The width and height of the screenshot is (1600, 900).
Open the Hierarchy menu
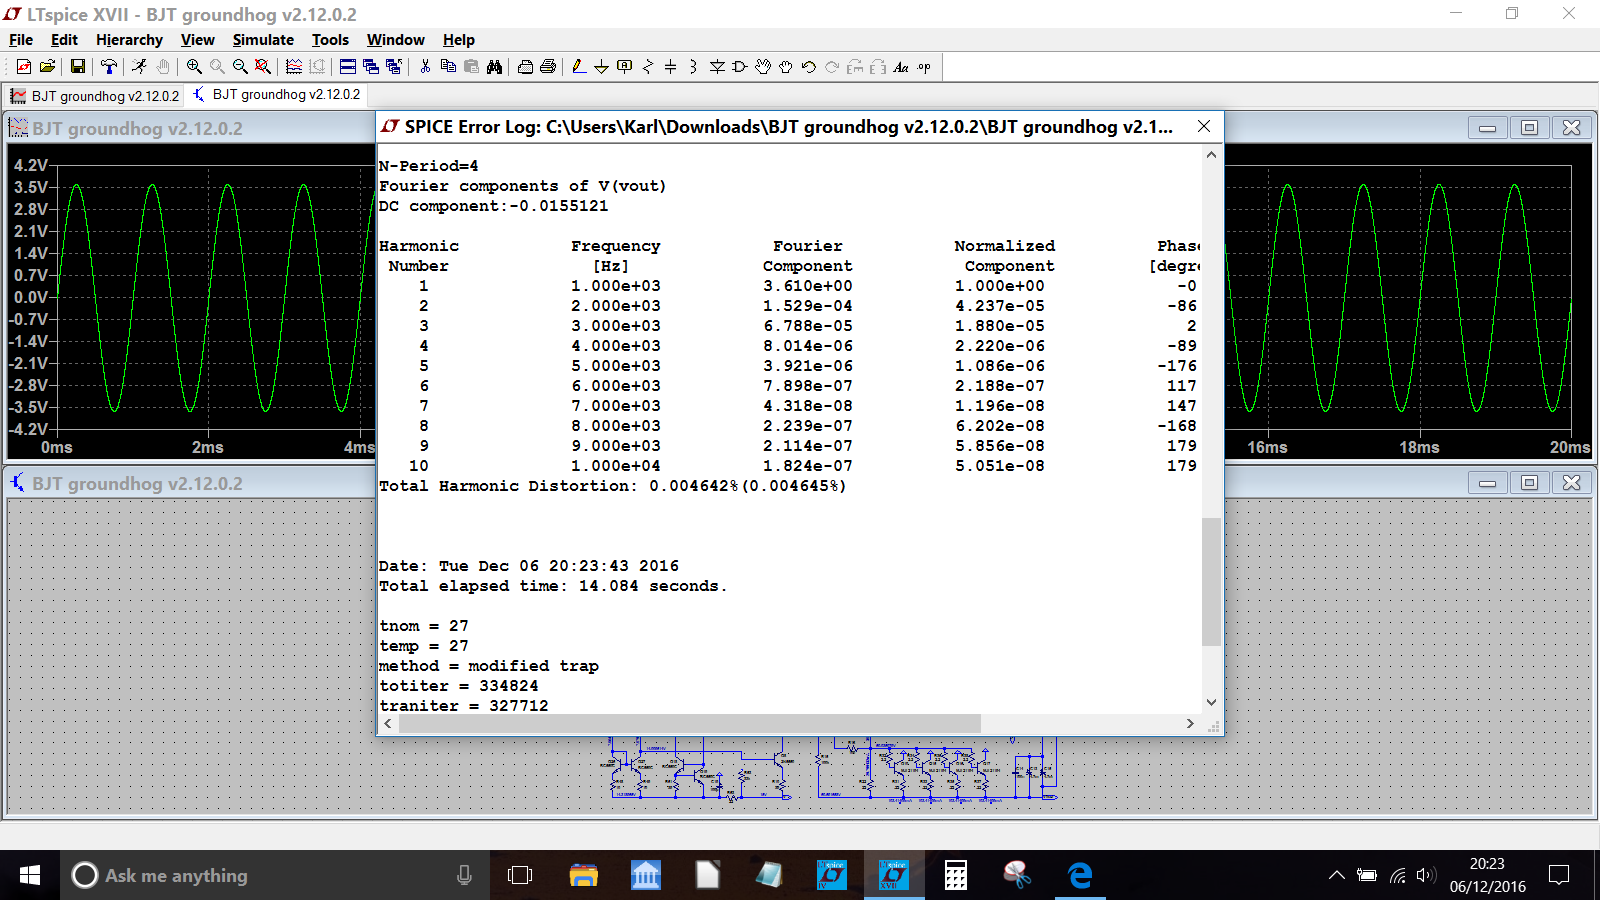(x=129, y=40)
